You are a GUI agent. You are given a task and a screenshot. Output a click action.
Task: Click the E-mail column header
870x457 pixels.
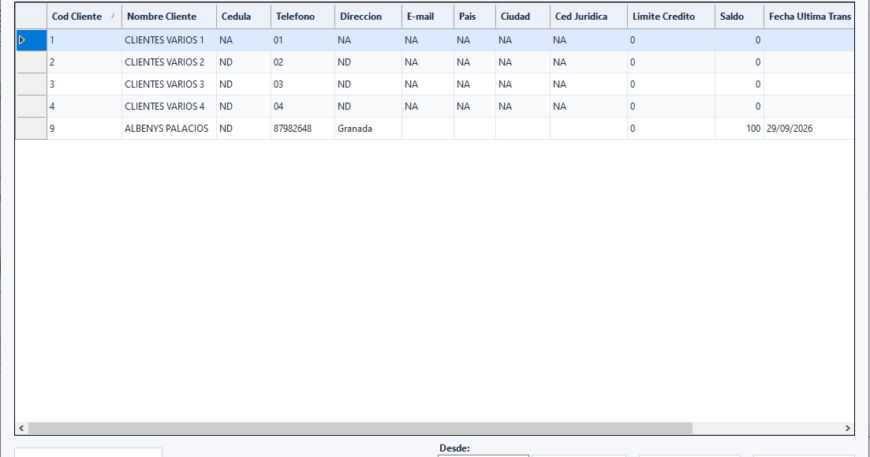428,17
